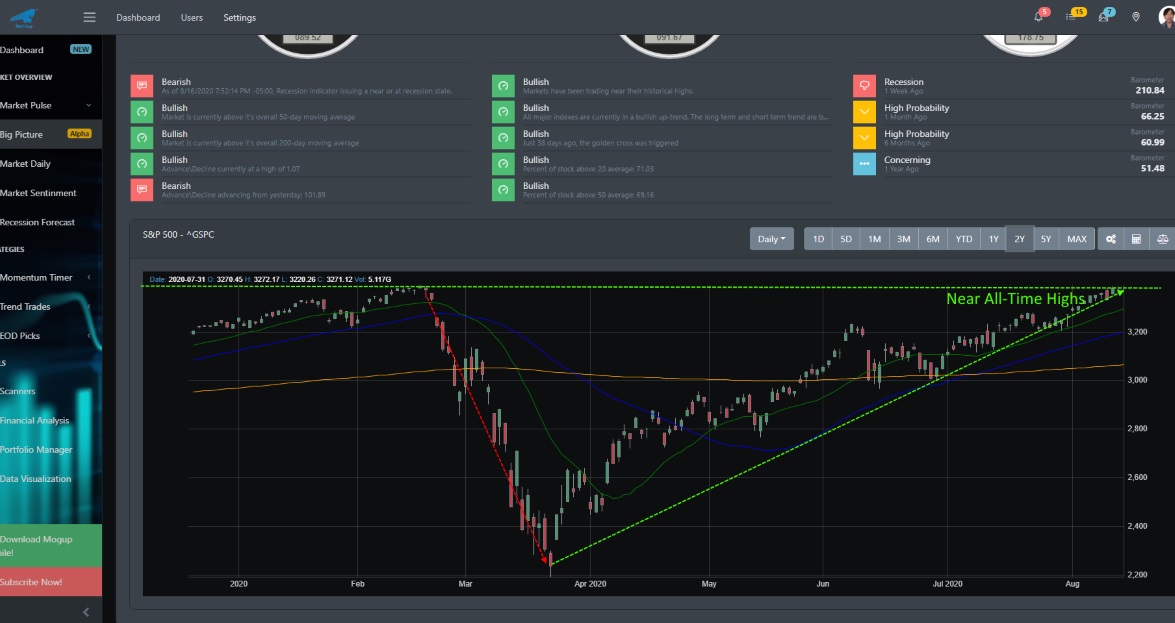Viewport: 1175px width, 623px height.
Task: Click green icon beside historical highs Bullish row
Action: pyautogui.click(x=503, y=86)
